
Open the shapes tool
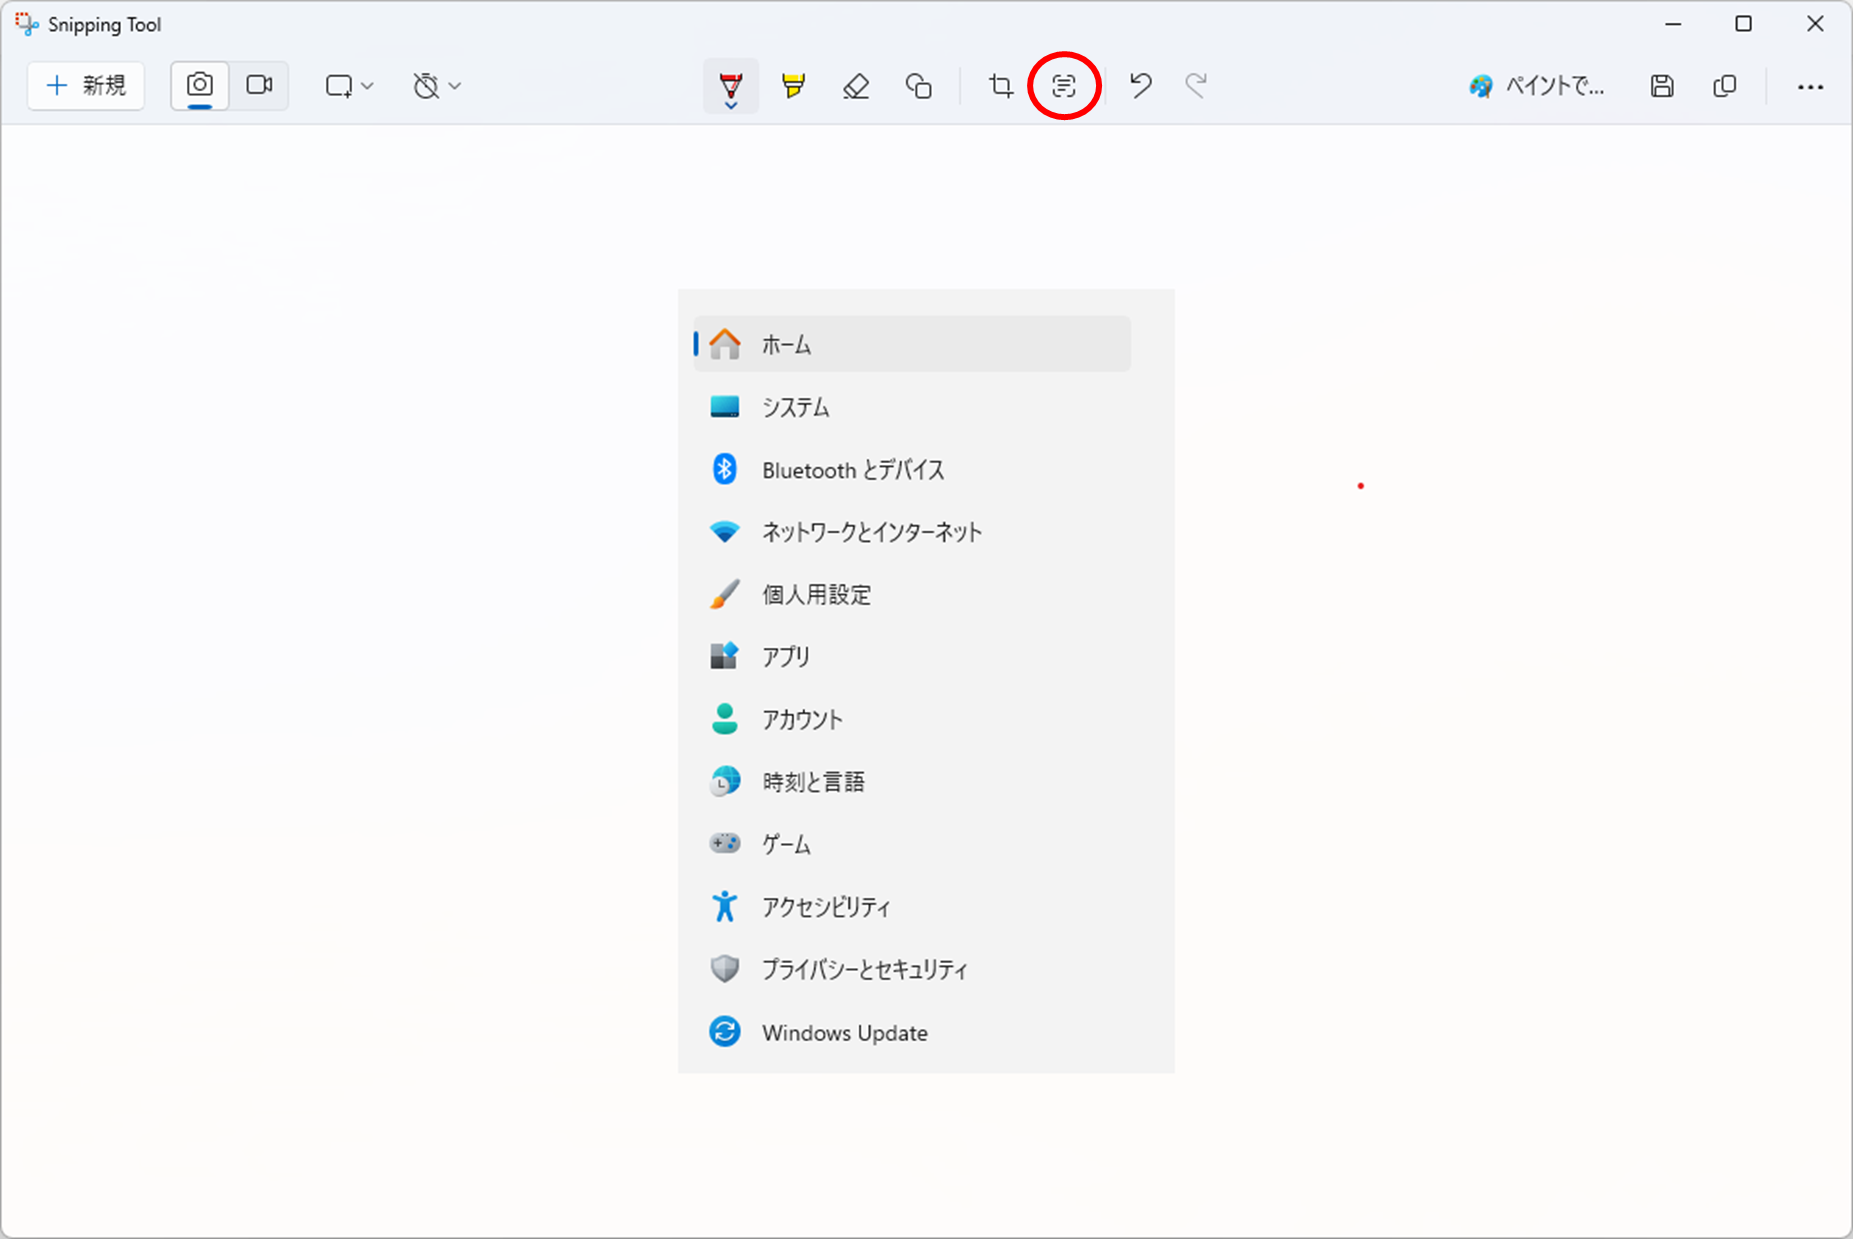click(918, 86)
